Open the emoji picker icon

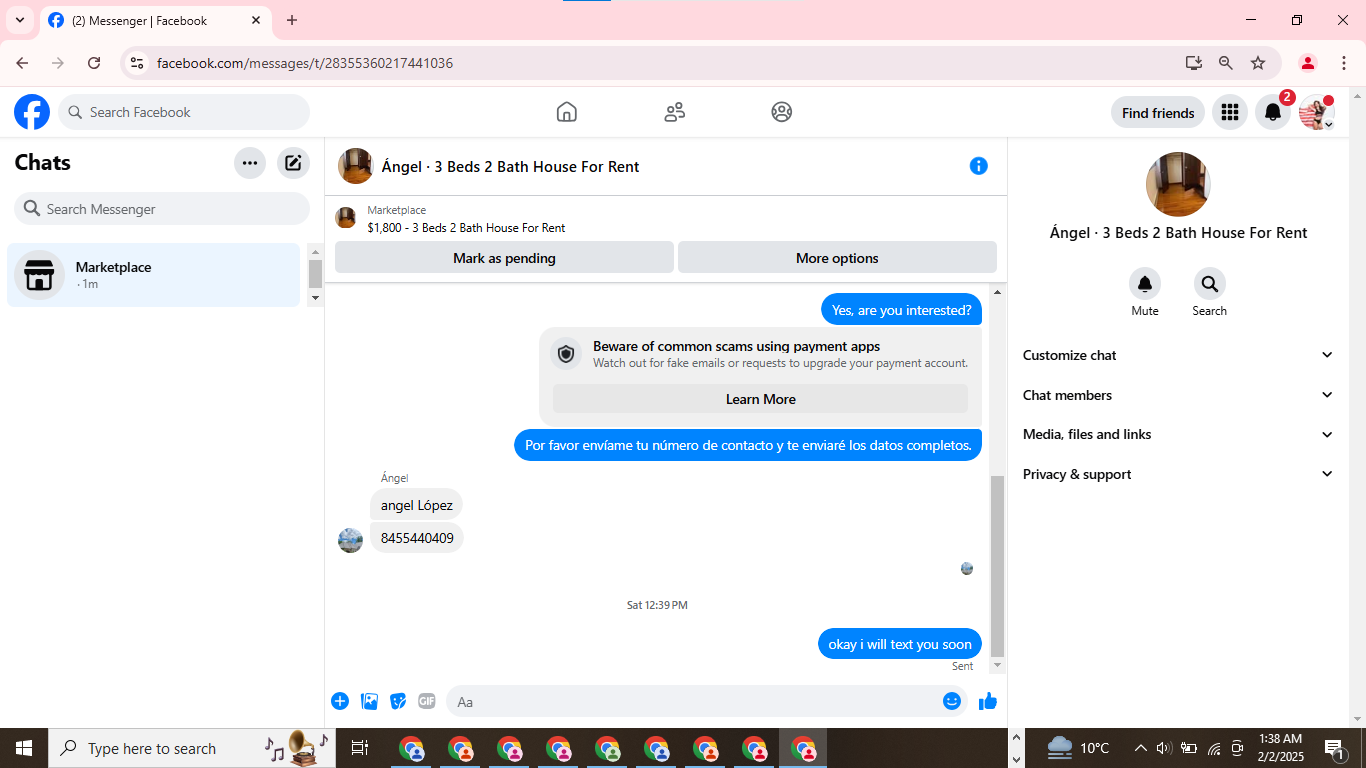[952, 701]
